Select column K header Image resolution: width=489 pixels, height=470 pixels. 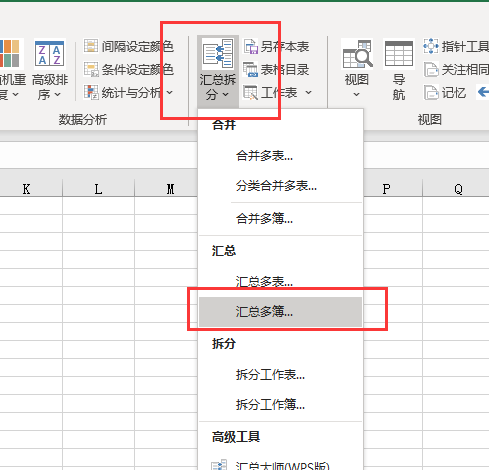pyautogui.click(x=26, y=189)
